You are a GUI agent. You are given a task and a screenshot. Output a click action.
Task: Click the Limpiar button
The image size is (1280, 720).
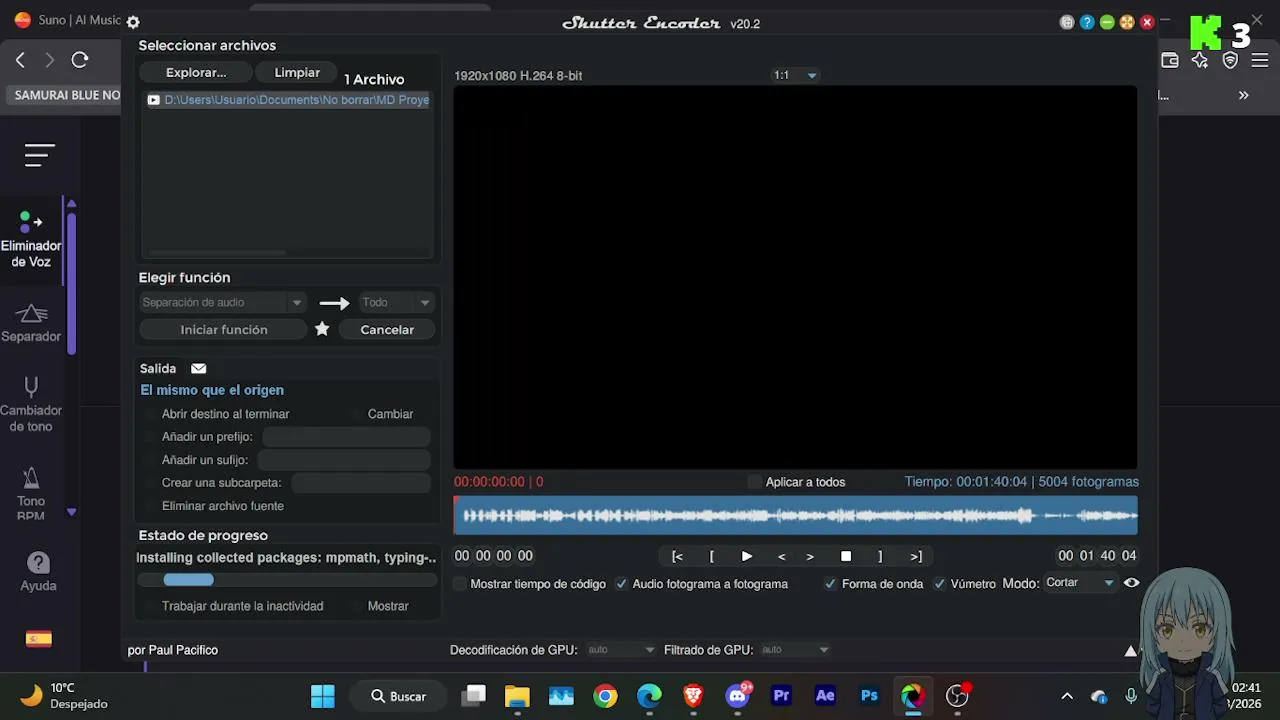pos(297,72)
